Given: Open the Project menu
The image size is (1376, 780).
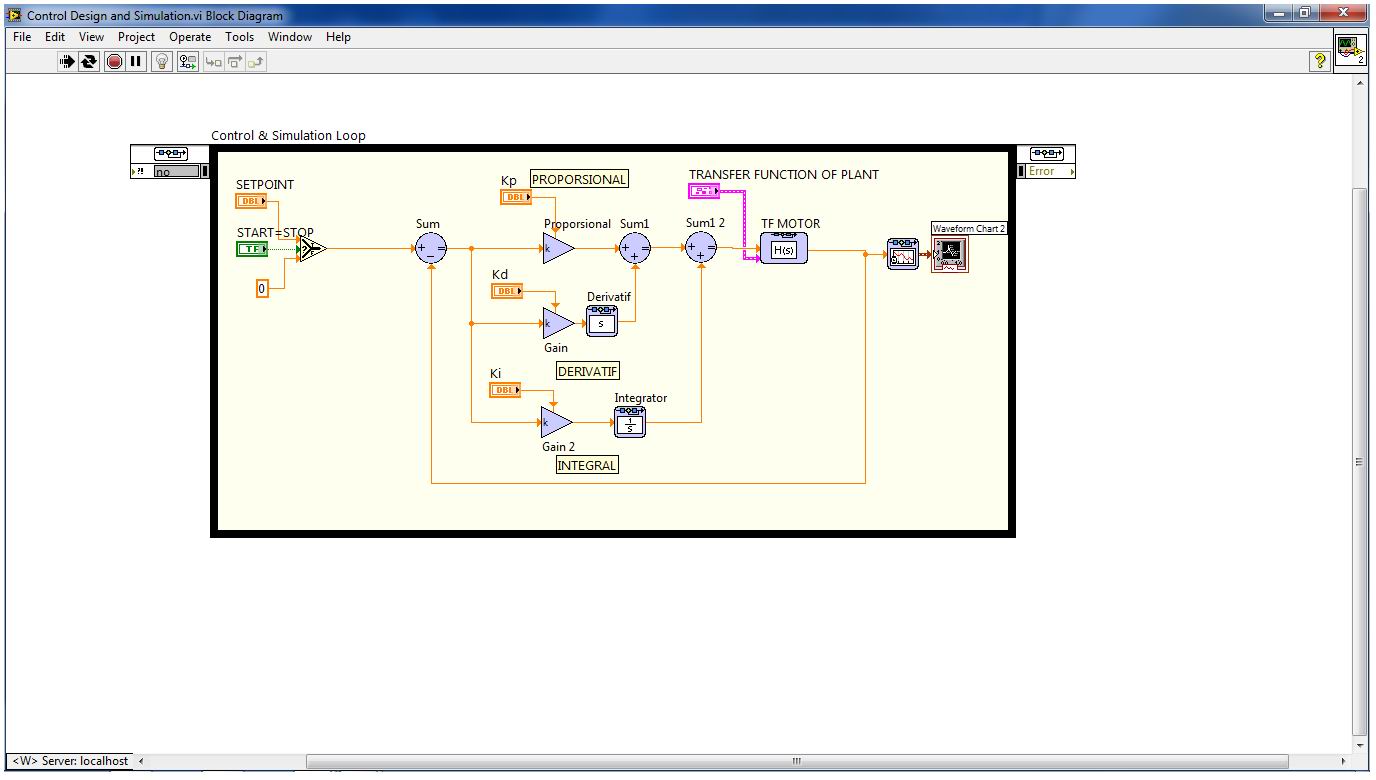Looking at the screenshot, I should (136, 37).
